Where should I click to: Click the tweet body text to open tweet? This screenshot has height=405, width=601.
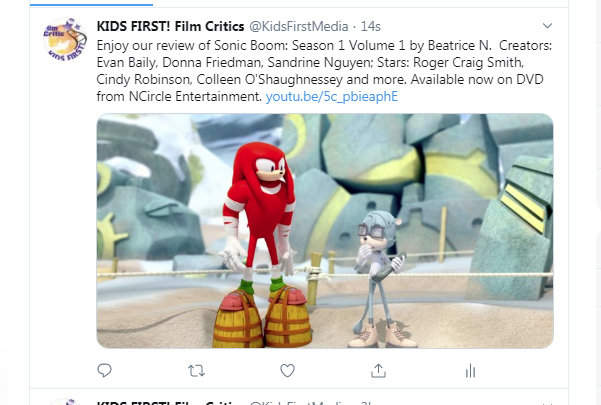point(324,71)
